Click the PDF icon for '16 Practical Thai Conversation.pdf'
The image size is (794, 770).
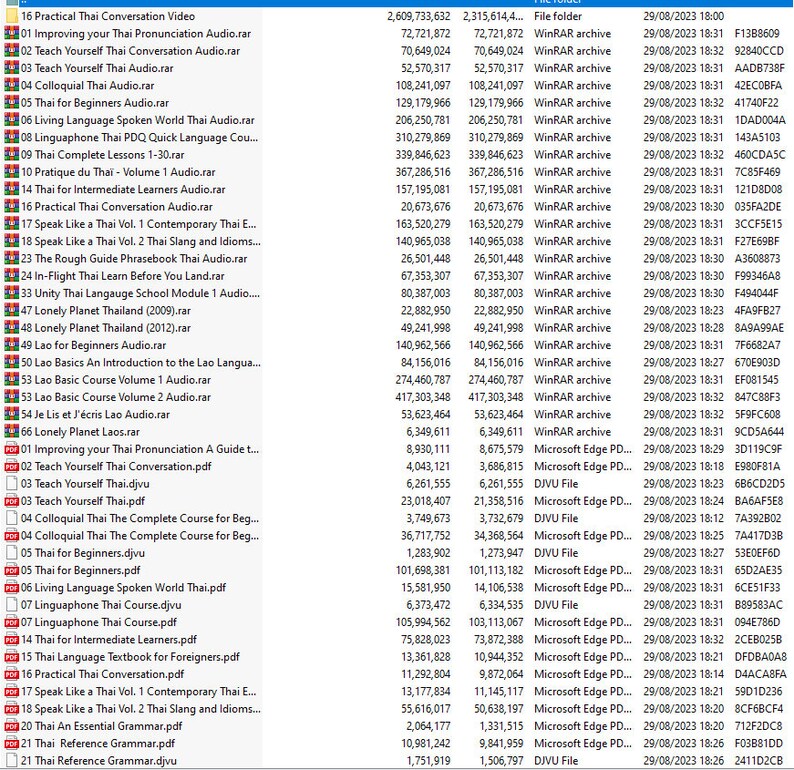12,674
